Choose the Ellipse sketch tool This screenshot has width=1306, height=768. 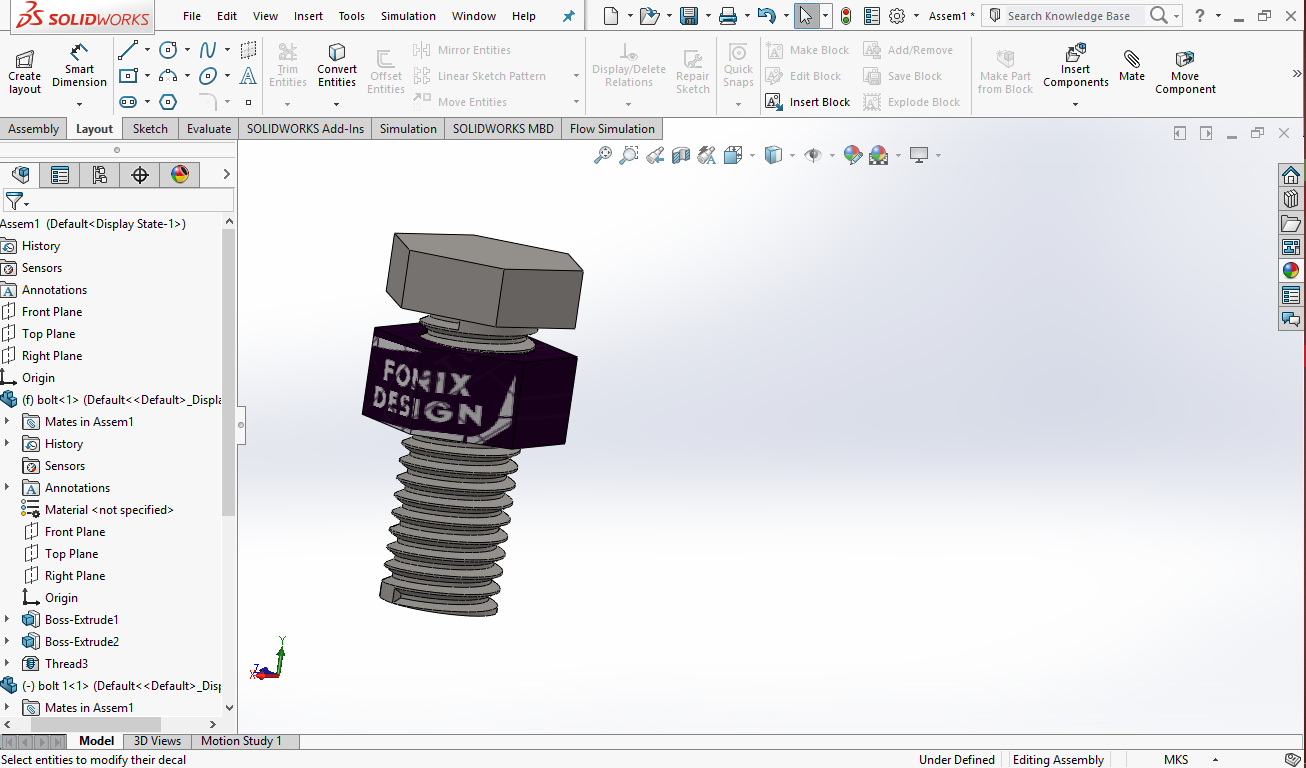(208, 76)
